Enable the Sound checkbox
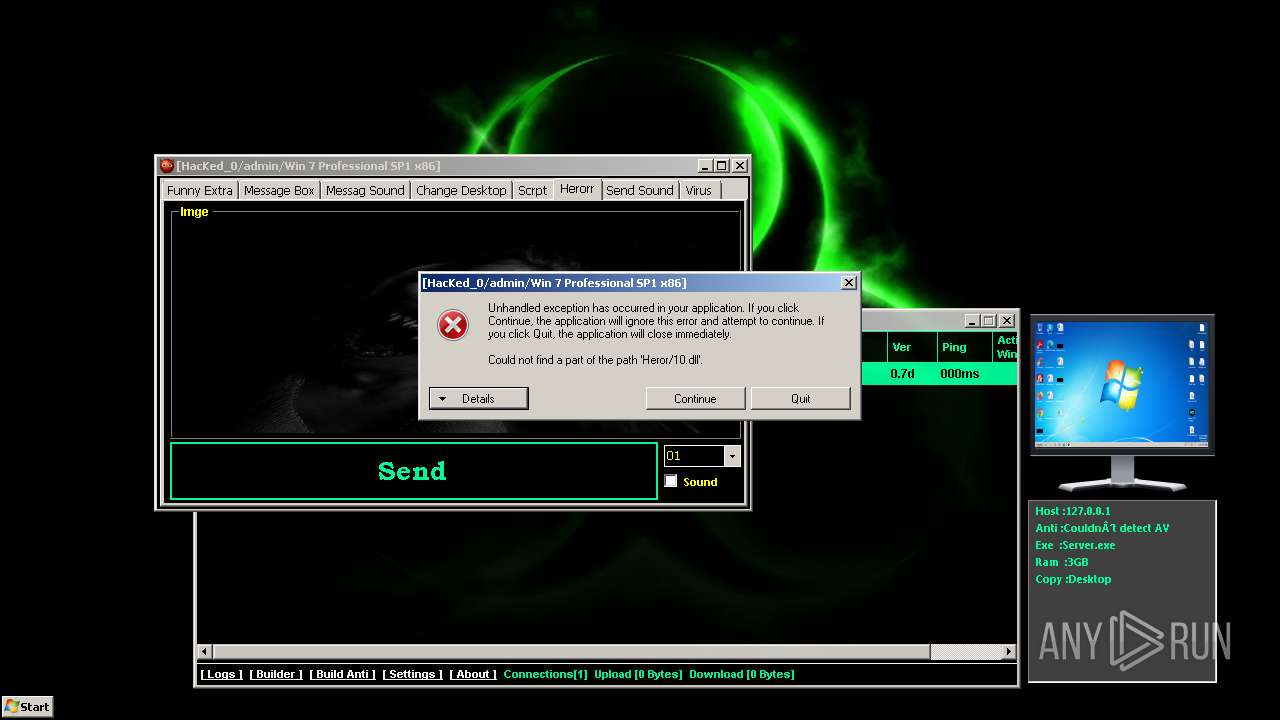The height and width of the screenshot is (720, 1280). click(671, 481)
